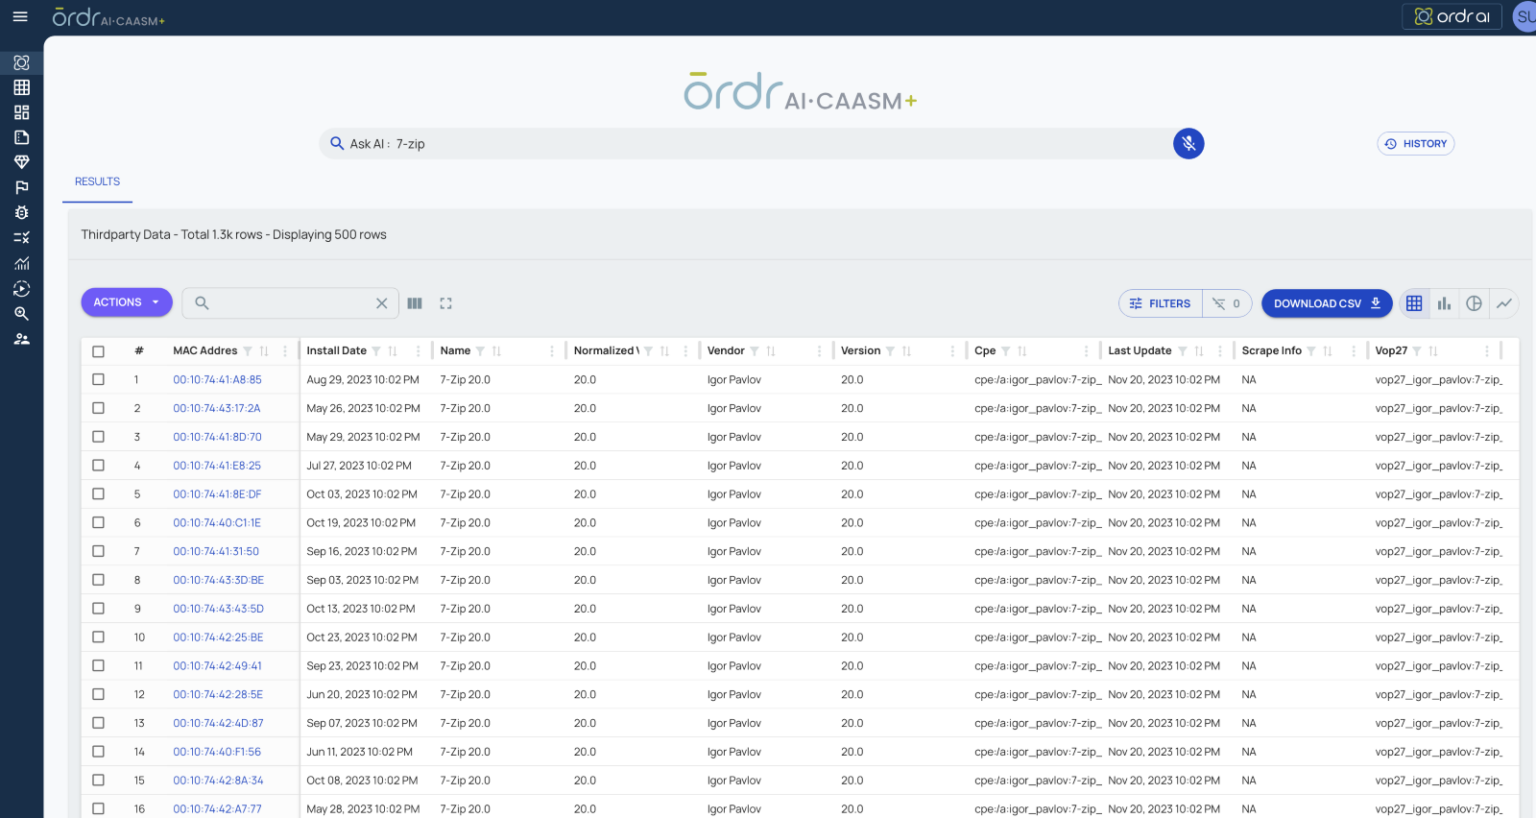Open the fullscreen table view icon
This screenshot has height=818, width=1536.
tap(446, 303)
